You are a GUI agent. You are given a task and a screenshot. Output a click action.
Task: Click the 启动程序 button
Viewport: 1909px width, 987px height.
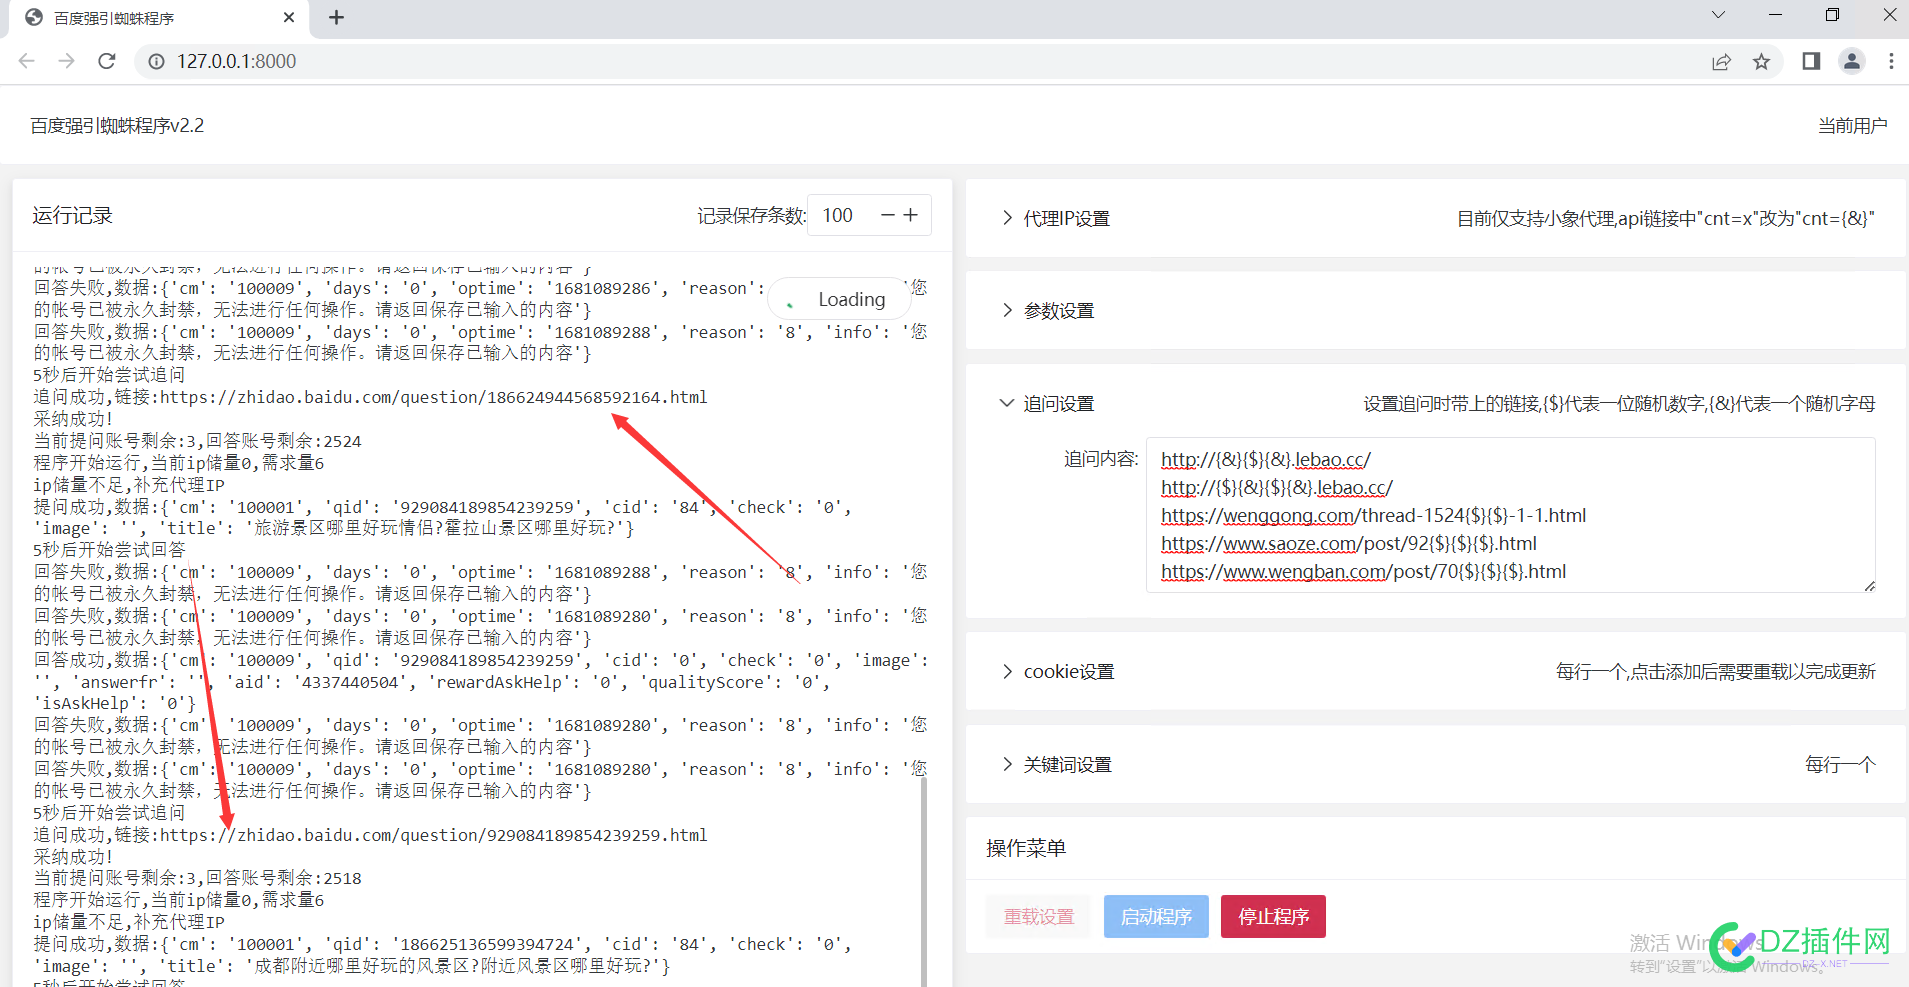1156,917
